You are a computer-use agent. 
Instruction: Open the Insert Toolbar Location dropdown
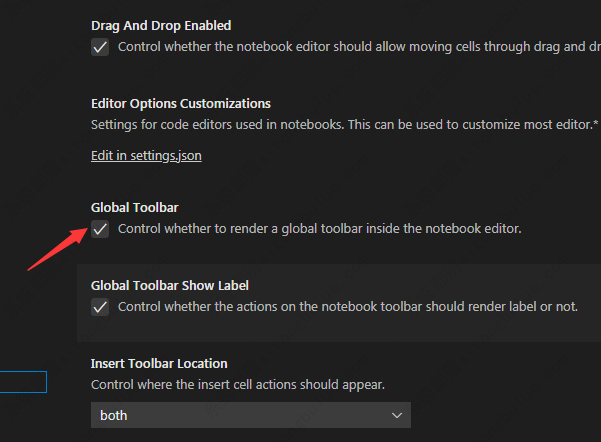point(250,415)
